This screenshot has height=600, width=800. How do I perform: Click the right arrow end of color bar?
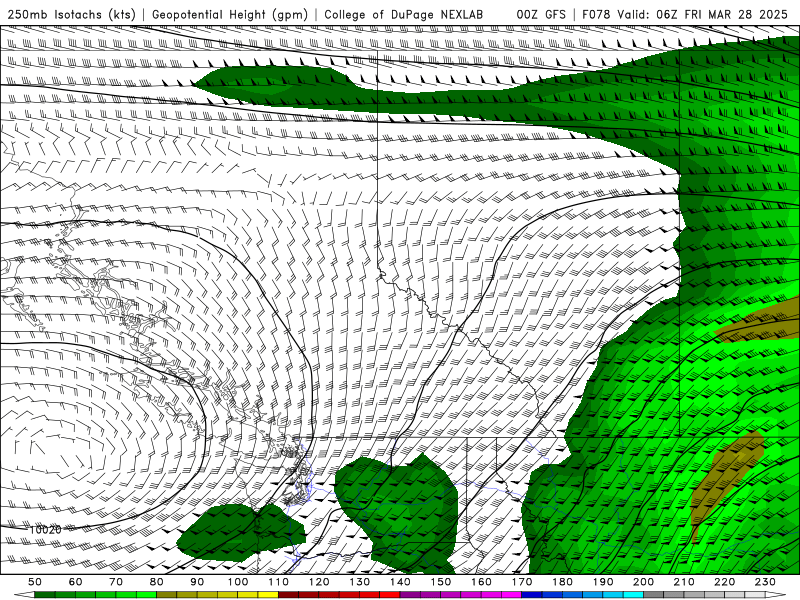pyautogui.click(x=776, y=595)
